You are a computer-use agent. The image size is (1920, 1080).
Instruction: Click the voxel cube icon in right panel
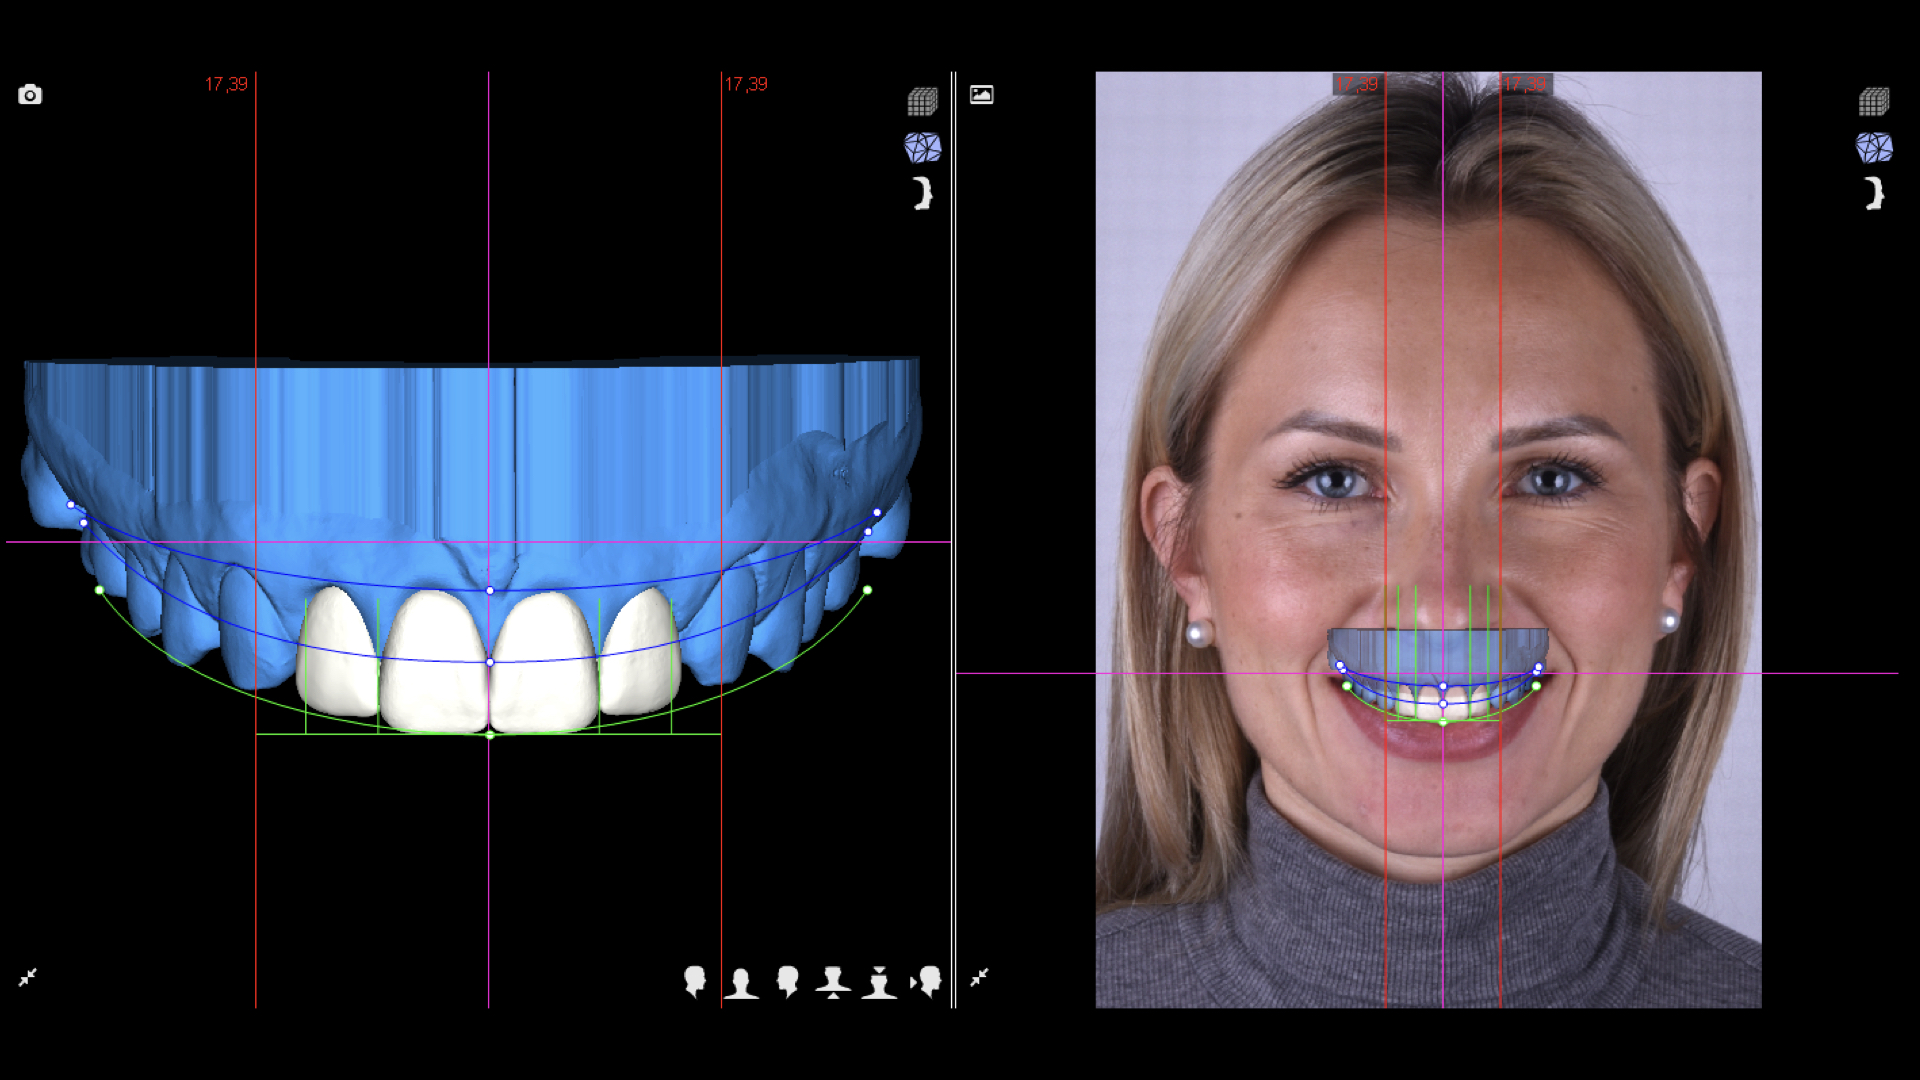click(1873, 101)
